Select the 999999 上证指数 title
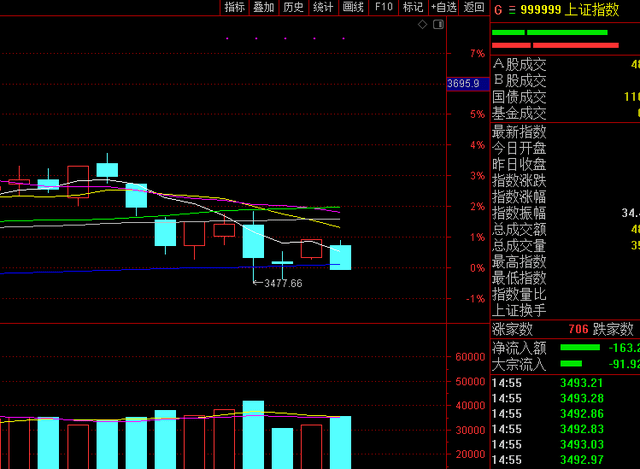 coord(570,10)
